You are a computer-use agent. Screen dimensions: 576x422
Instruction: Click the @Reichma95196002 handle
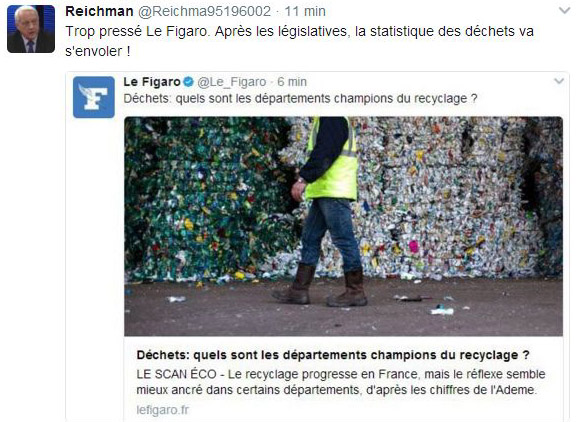click(x=204, y=11)
